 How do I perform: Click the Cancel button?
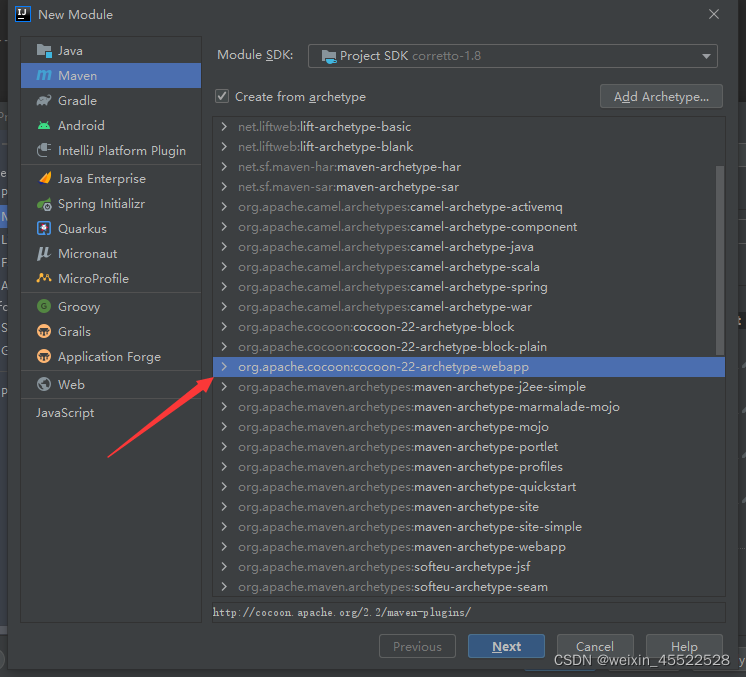(x=595, y=646)
